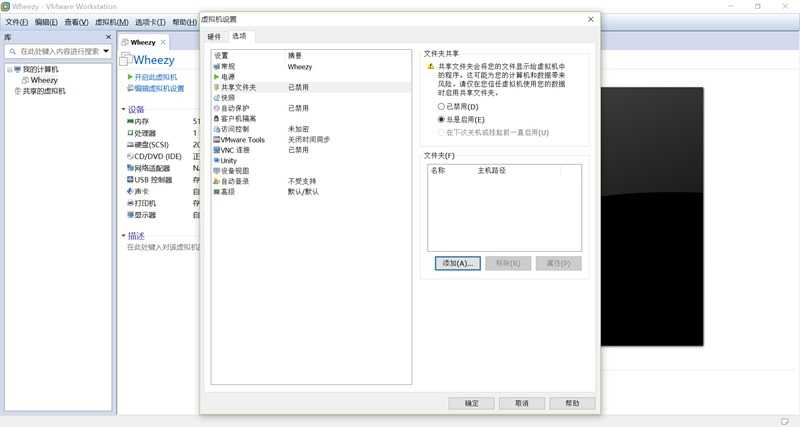Open the 帮助(H) menu
Viewport: 800px width, 427px height.
[x=184, y=22]
